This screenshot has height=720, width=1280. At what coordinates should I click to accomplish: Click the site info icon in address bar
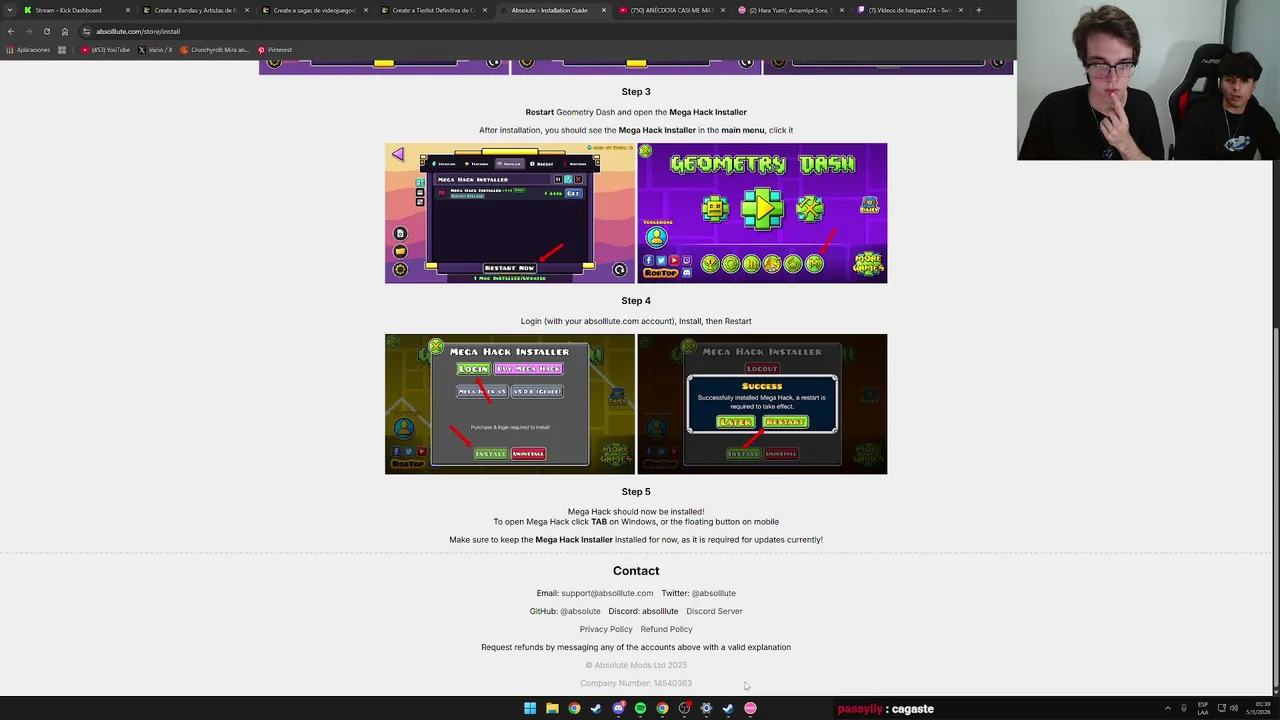click(x=87, y=31)
